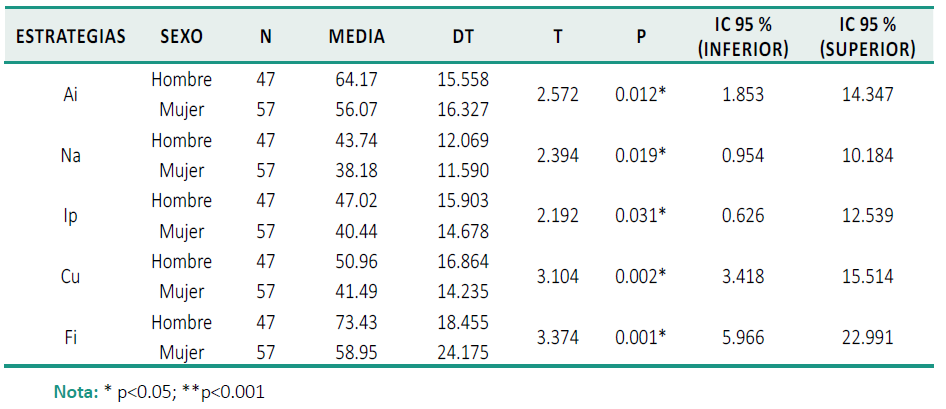This screenshot has height=409, width=946.
Task: Select the Cu strategy row label
Action: point(71,277)
